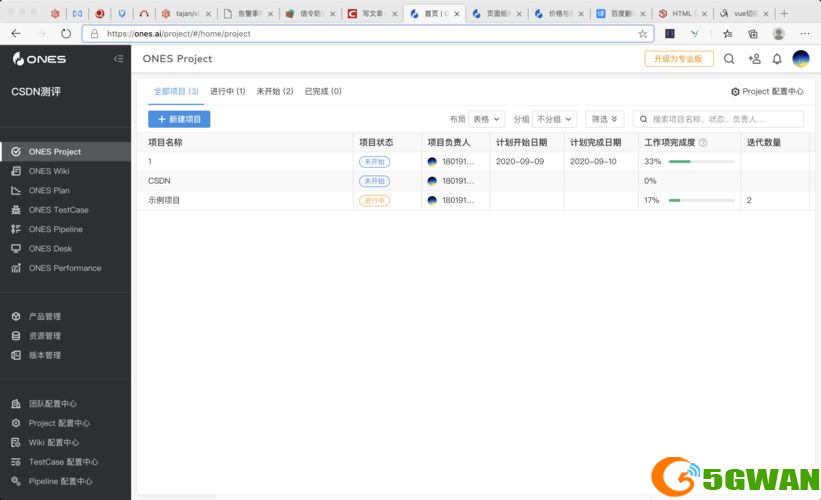Open the browser profile icon
This screenshot has height=500, width=821.
[x=779, y=34]
